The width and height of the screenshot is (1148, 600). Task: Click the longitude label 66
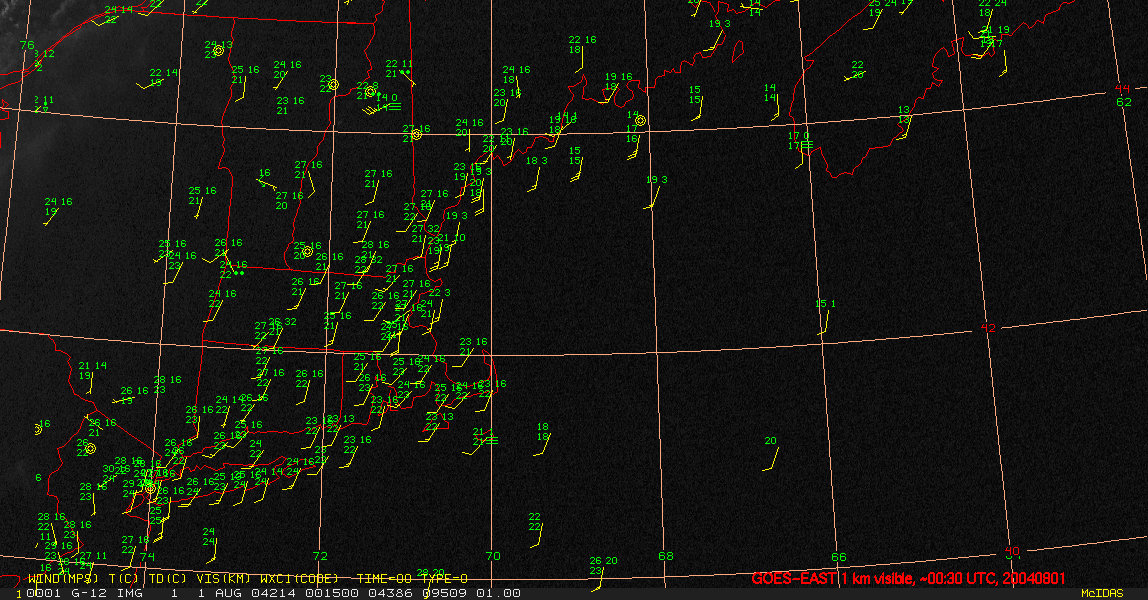coord(839,557)
